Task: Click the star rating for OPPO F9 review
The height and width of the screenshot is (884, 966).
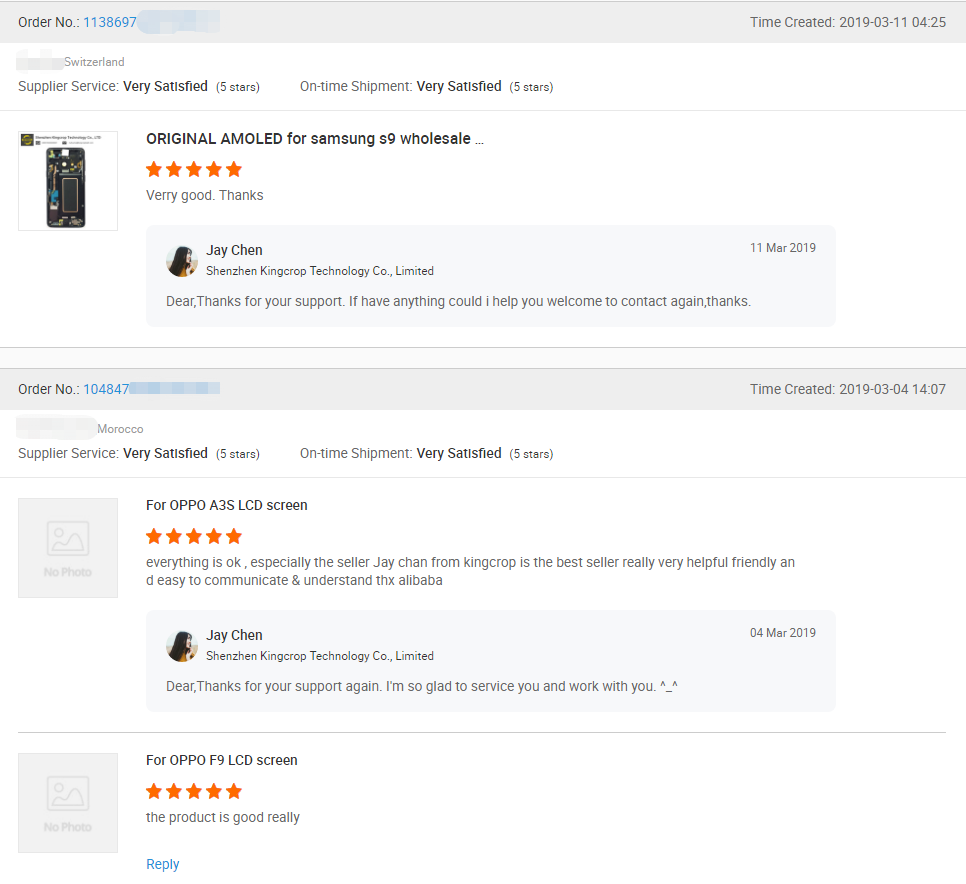Action: (x=194, y=791)
